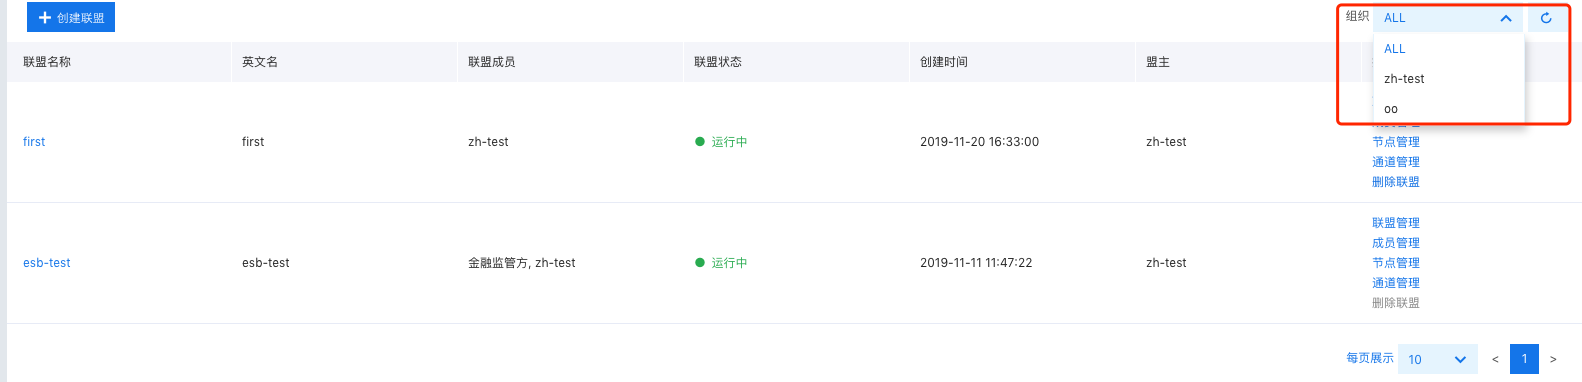This screenshot has width=1582, height=382.
Task: Open 节点管理 for esb-test alliance
Action: pyautogui.click(x=1396, y=263)
